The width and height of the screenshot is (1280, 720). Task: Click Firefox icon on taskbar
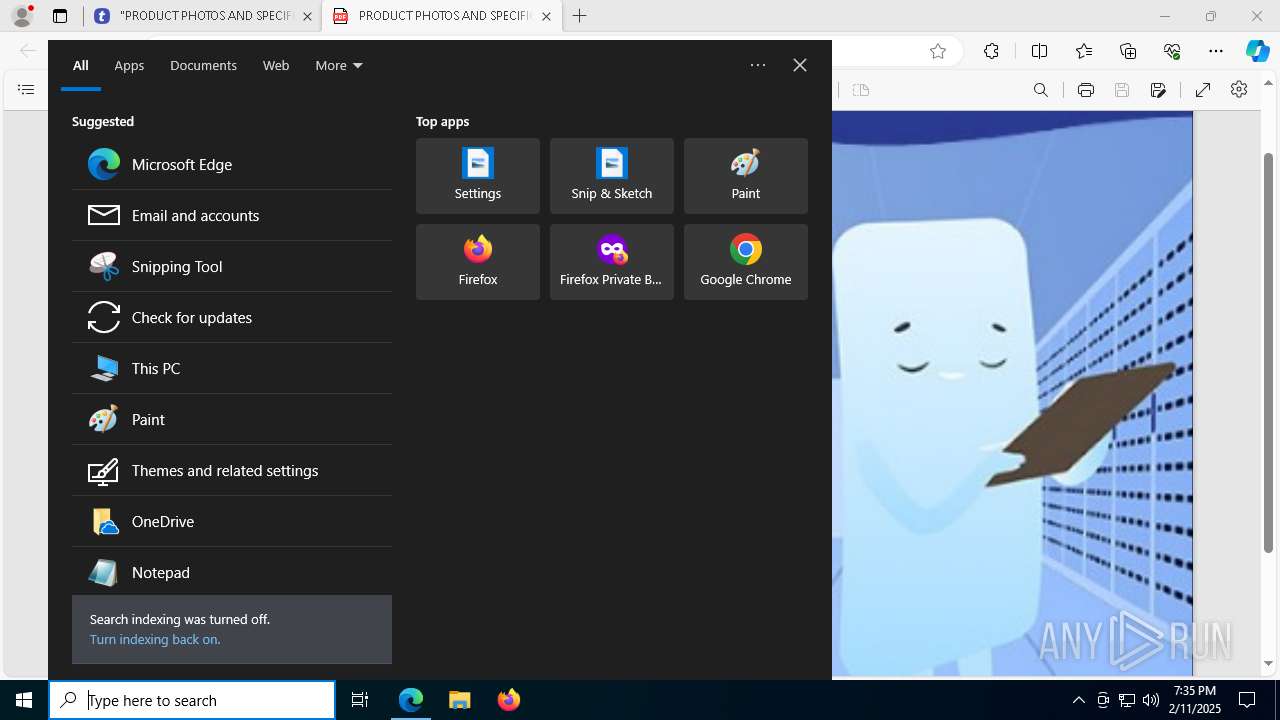(x=509, y=700)
